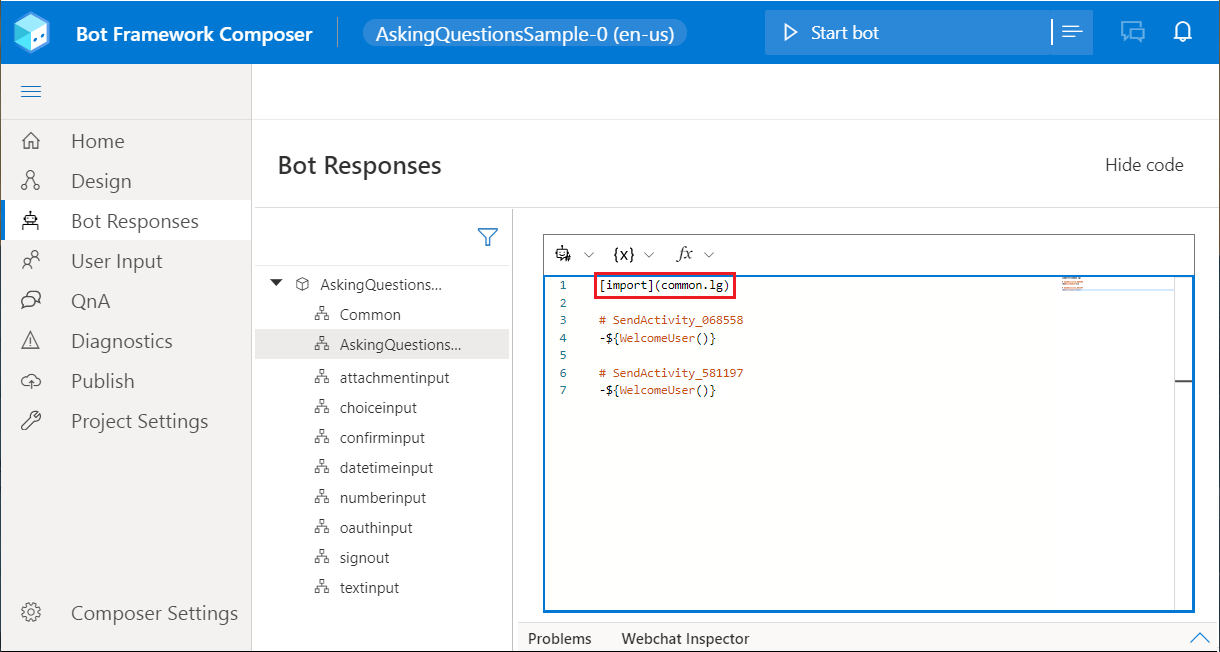Open the template reference bot icon dropdown
Screen dimensions: 1220x652
pyautogui.click(x=574, y=254)
